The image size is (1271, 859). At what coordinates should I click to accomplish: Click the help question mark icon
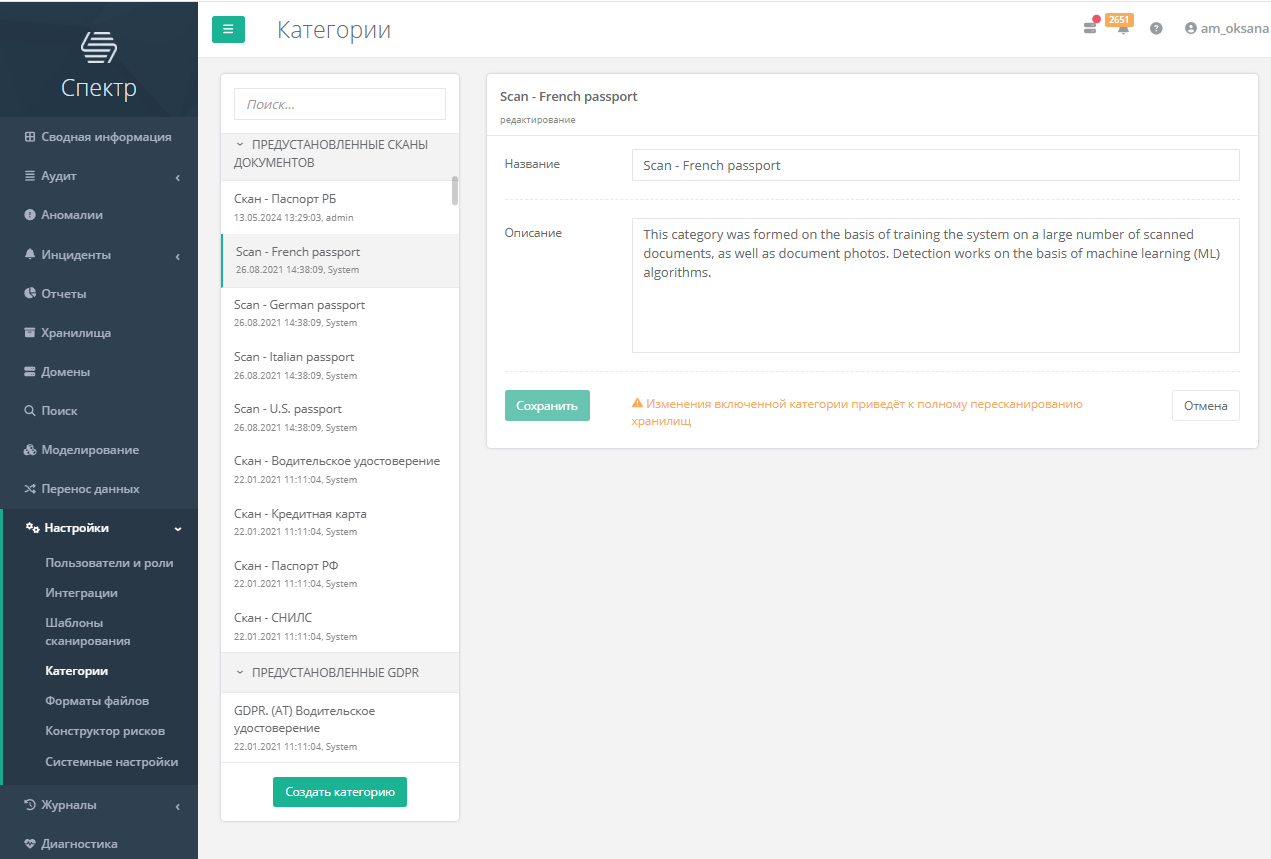pyautogui.click(x=1156, y=29)
